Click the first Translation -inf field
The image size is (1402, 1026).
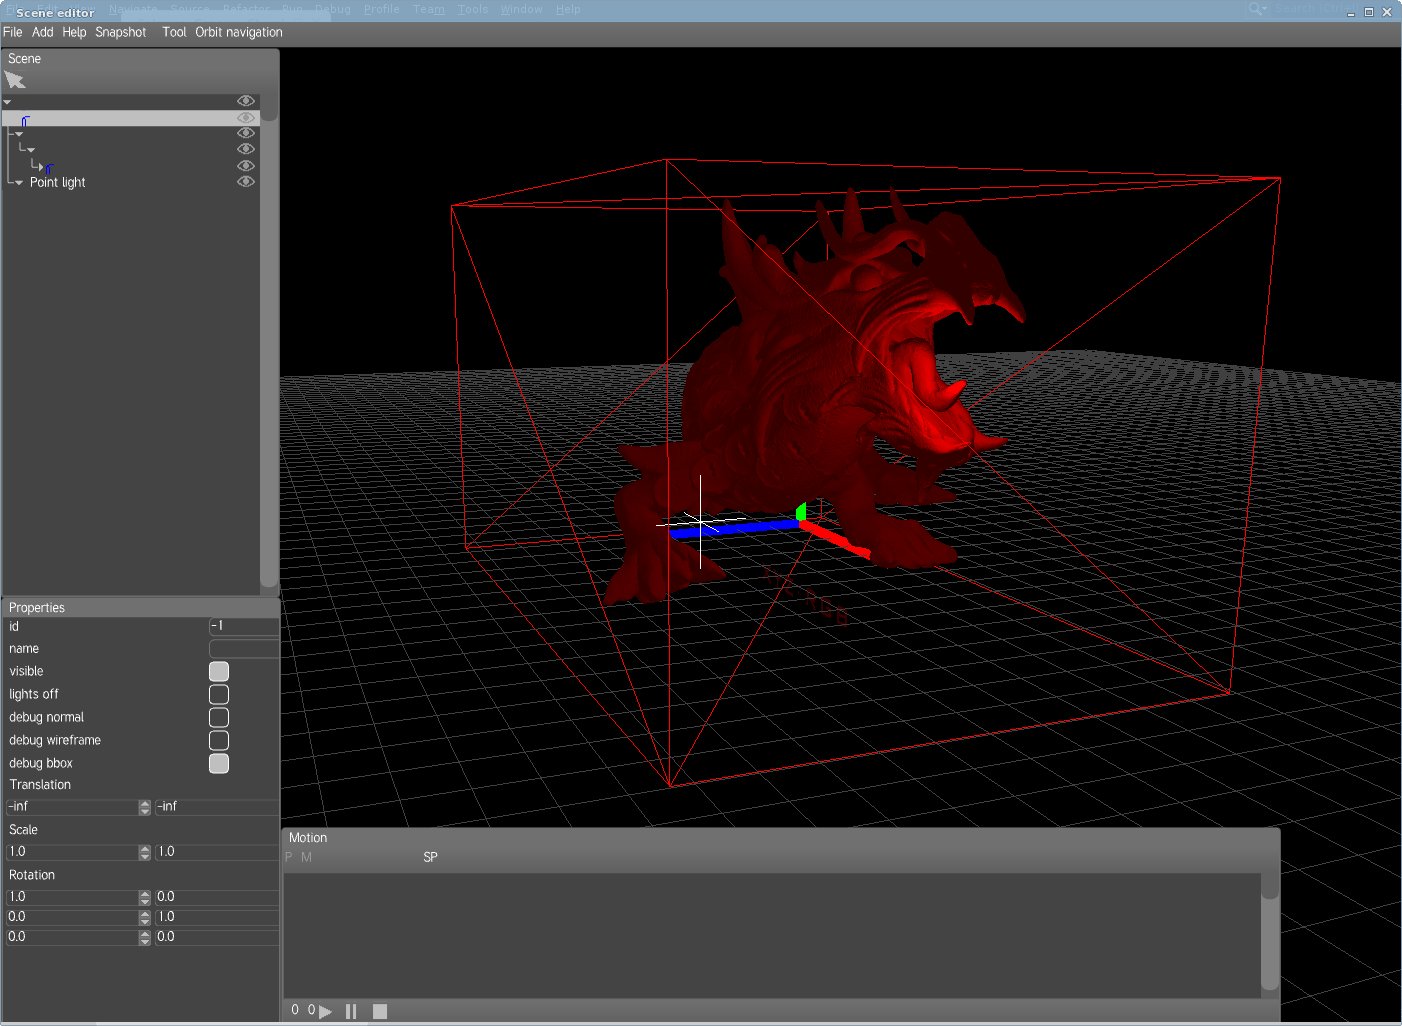[72, 807]
